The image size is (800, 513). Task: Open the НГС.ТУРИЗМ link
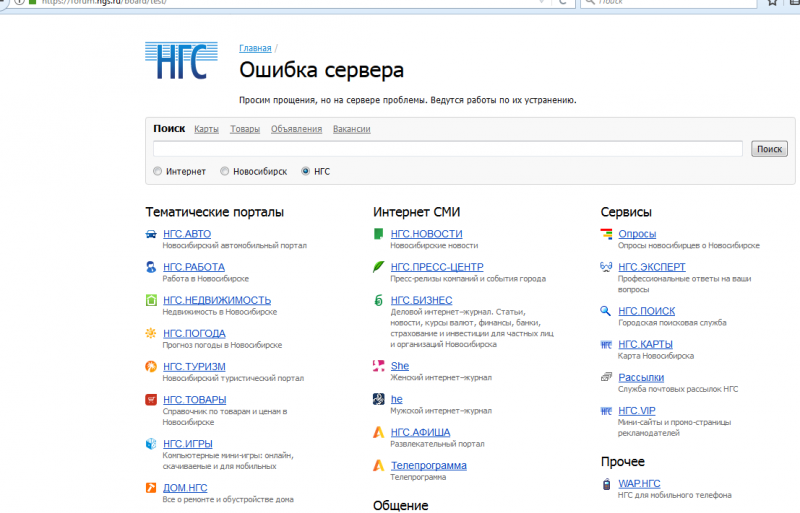194,367
